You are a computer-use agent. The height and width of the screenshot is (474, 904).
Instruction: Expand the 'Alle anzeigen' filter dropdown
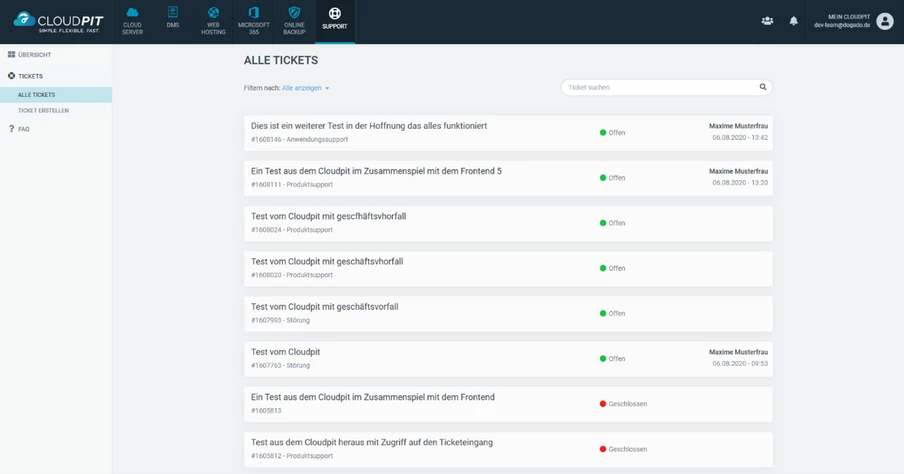click(305, 88)
